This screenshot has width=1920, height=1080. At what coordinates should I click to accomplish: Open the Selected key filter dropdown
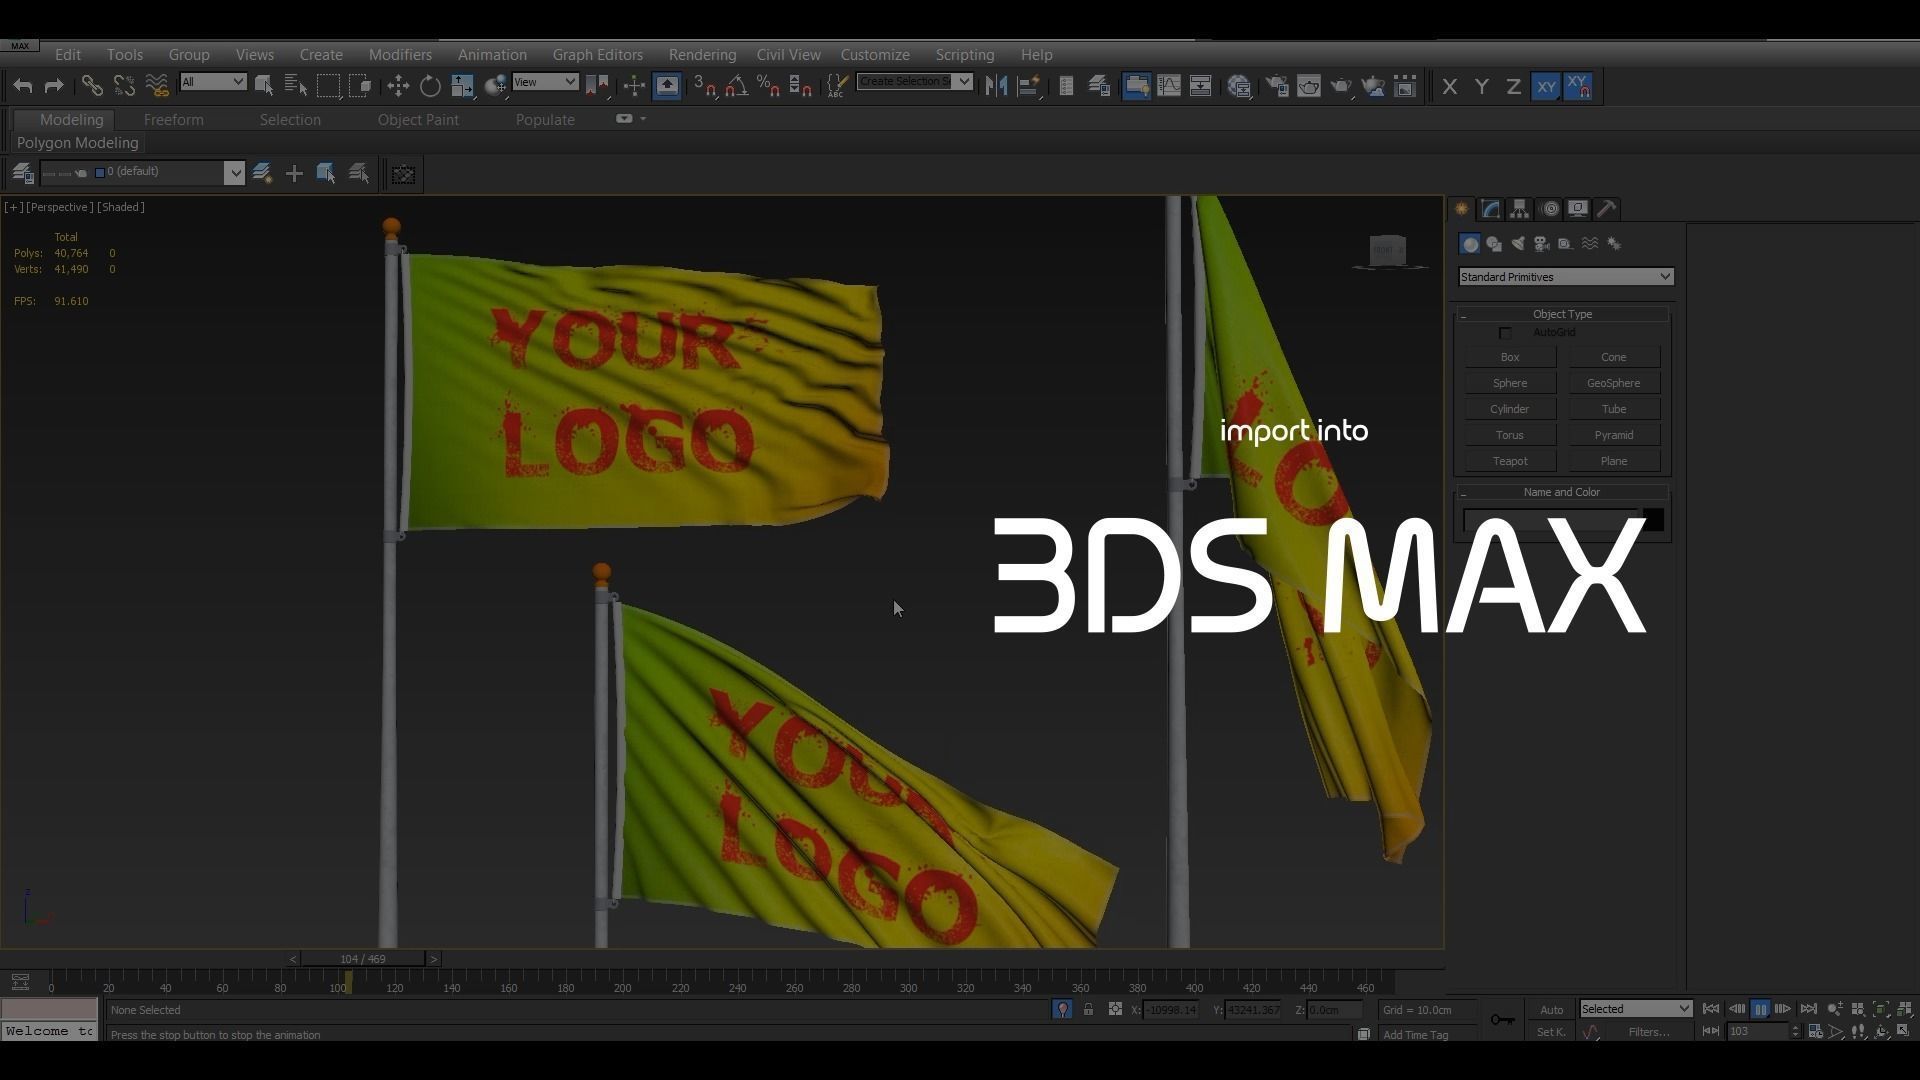pos(1635,1009)
